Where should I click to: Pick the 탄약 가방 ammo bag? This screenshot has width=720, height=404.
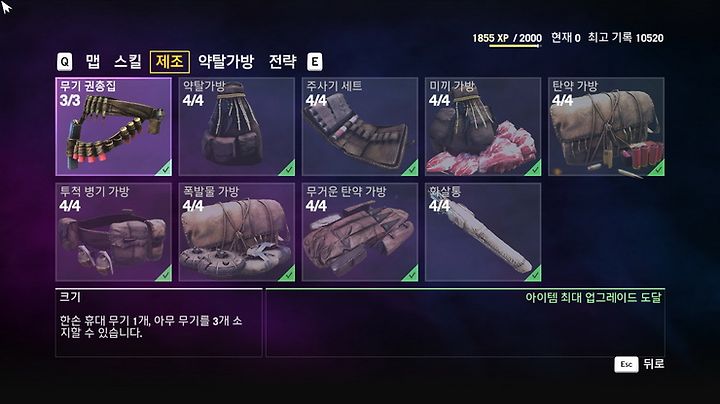click(x=606, y=127)
